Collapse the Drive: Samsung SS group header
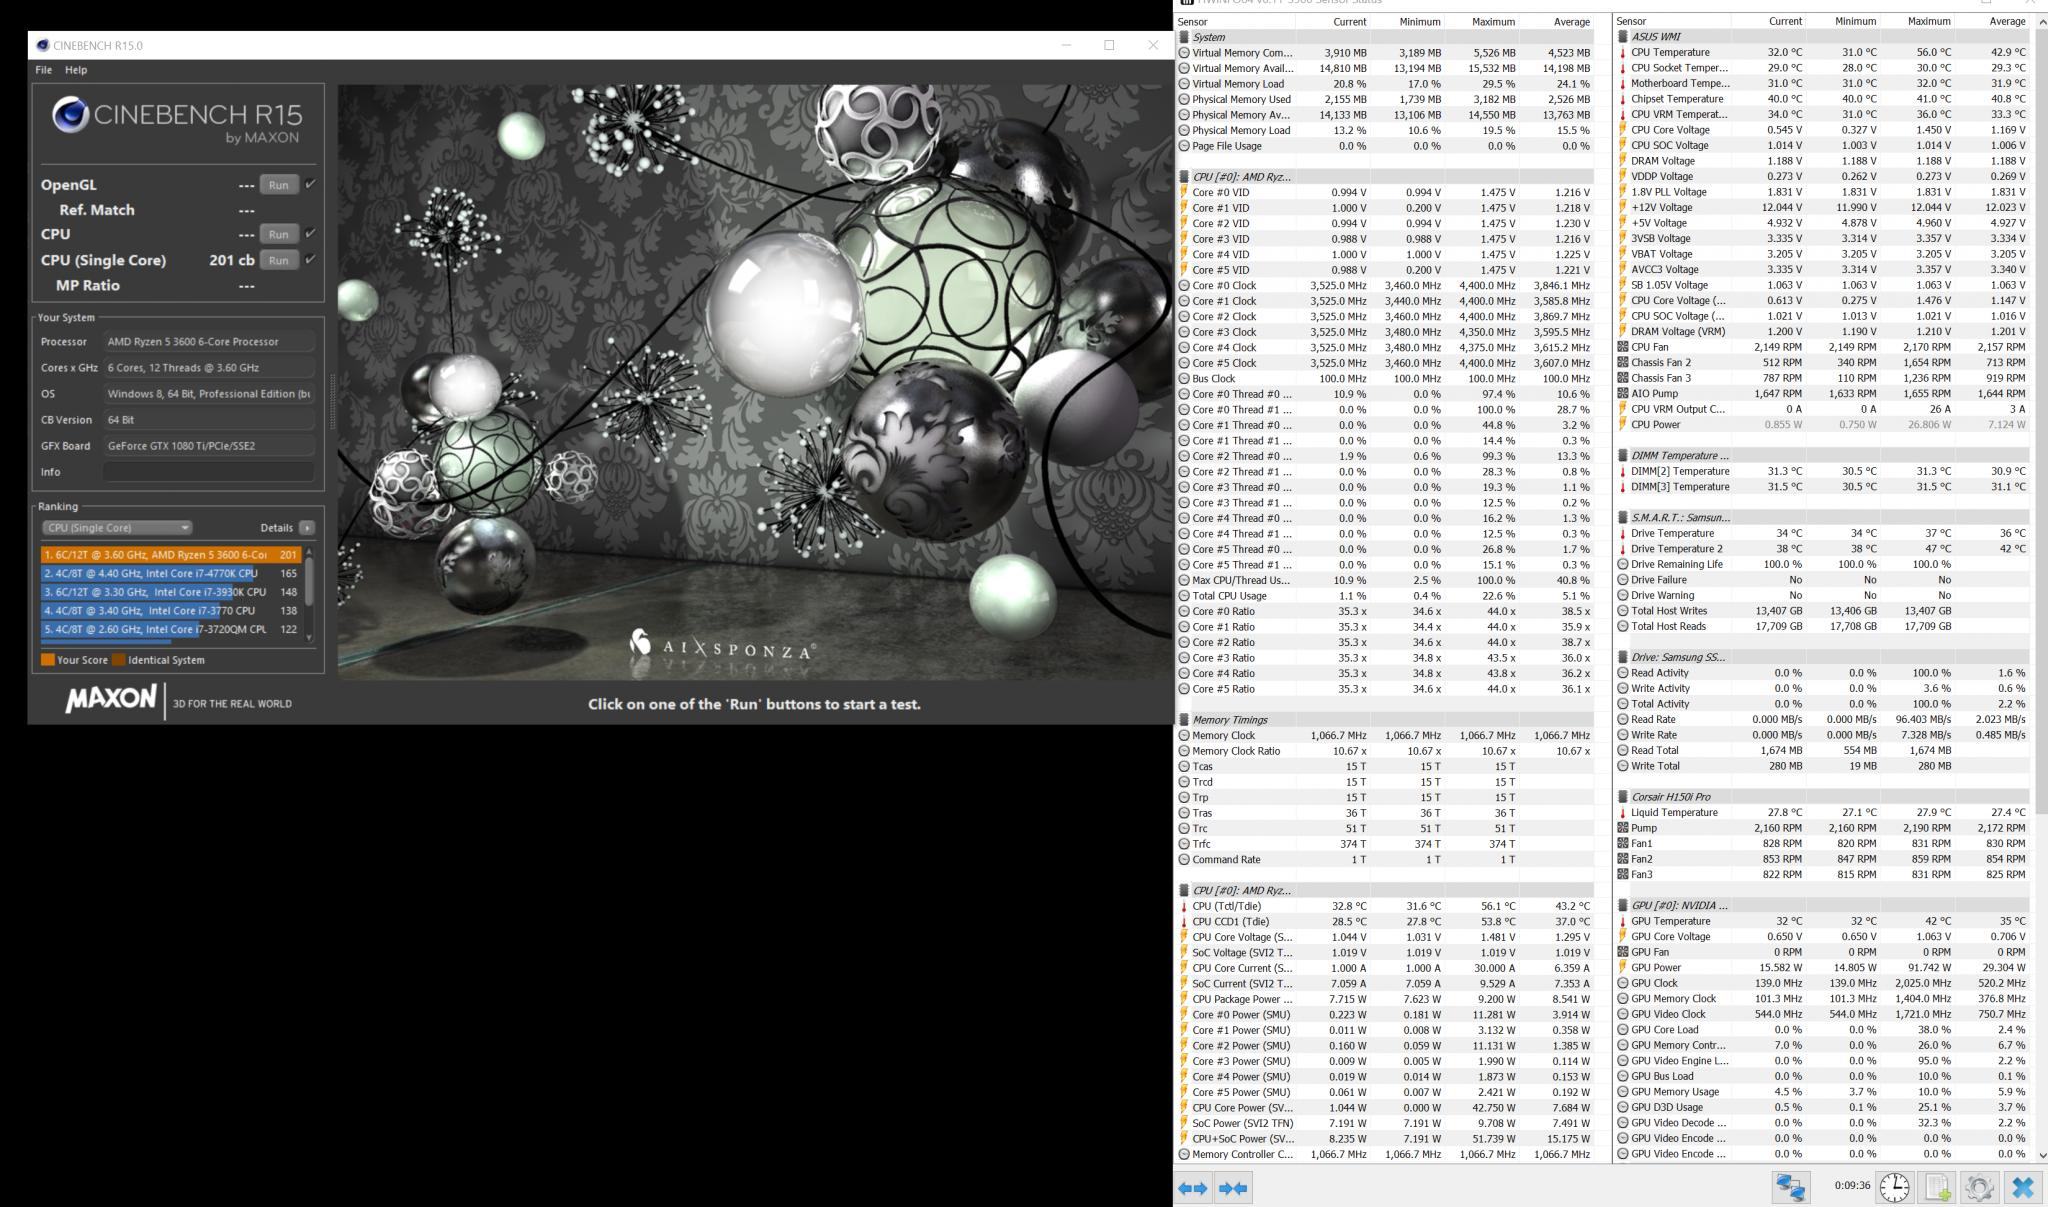Screen dimensions: 2048x1207 click(x=1822, y=658)
